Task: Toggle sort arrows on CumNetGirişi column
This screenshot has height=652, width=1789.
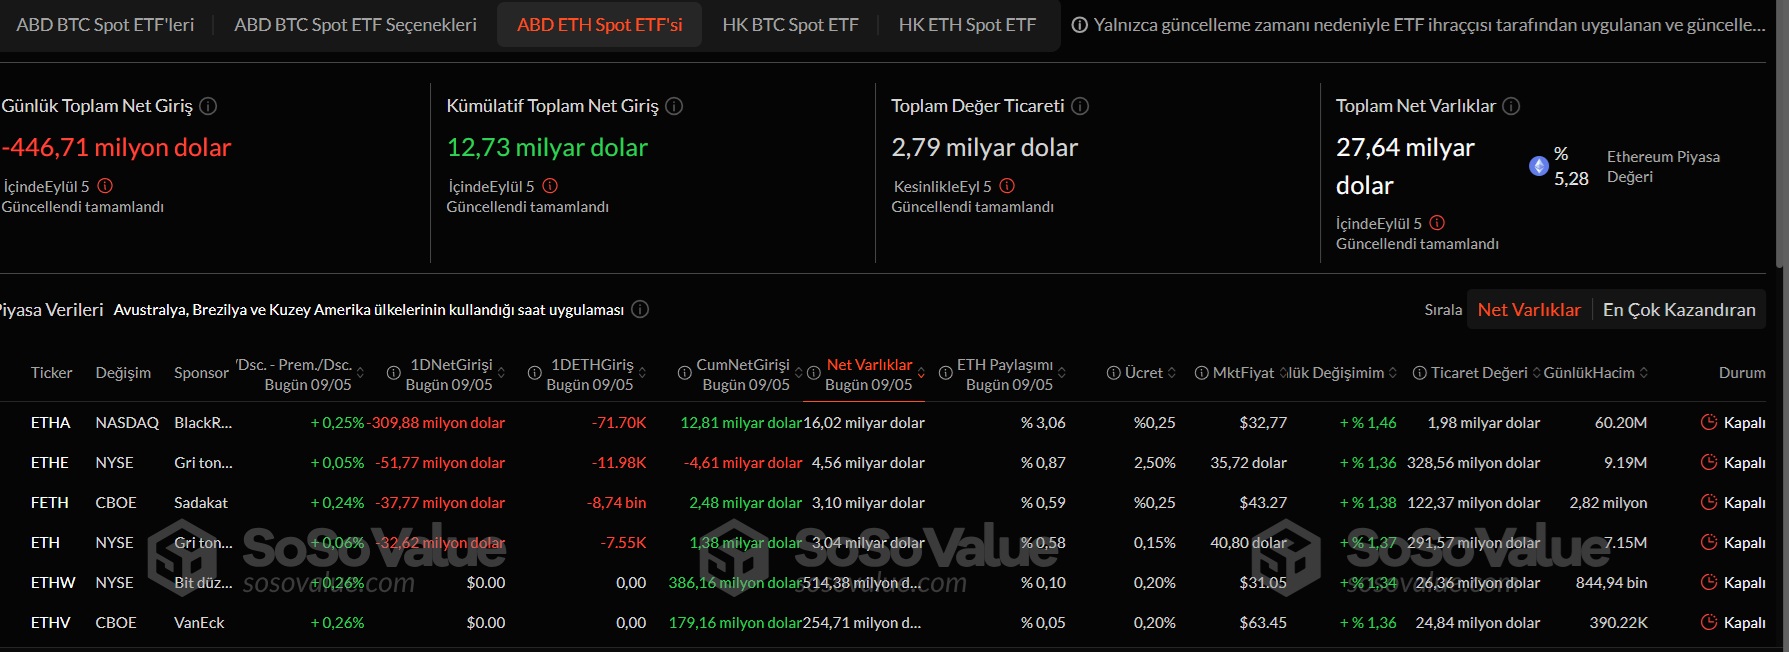Action: click(x=798, y=373)
